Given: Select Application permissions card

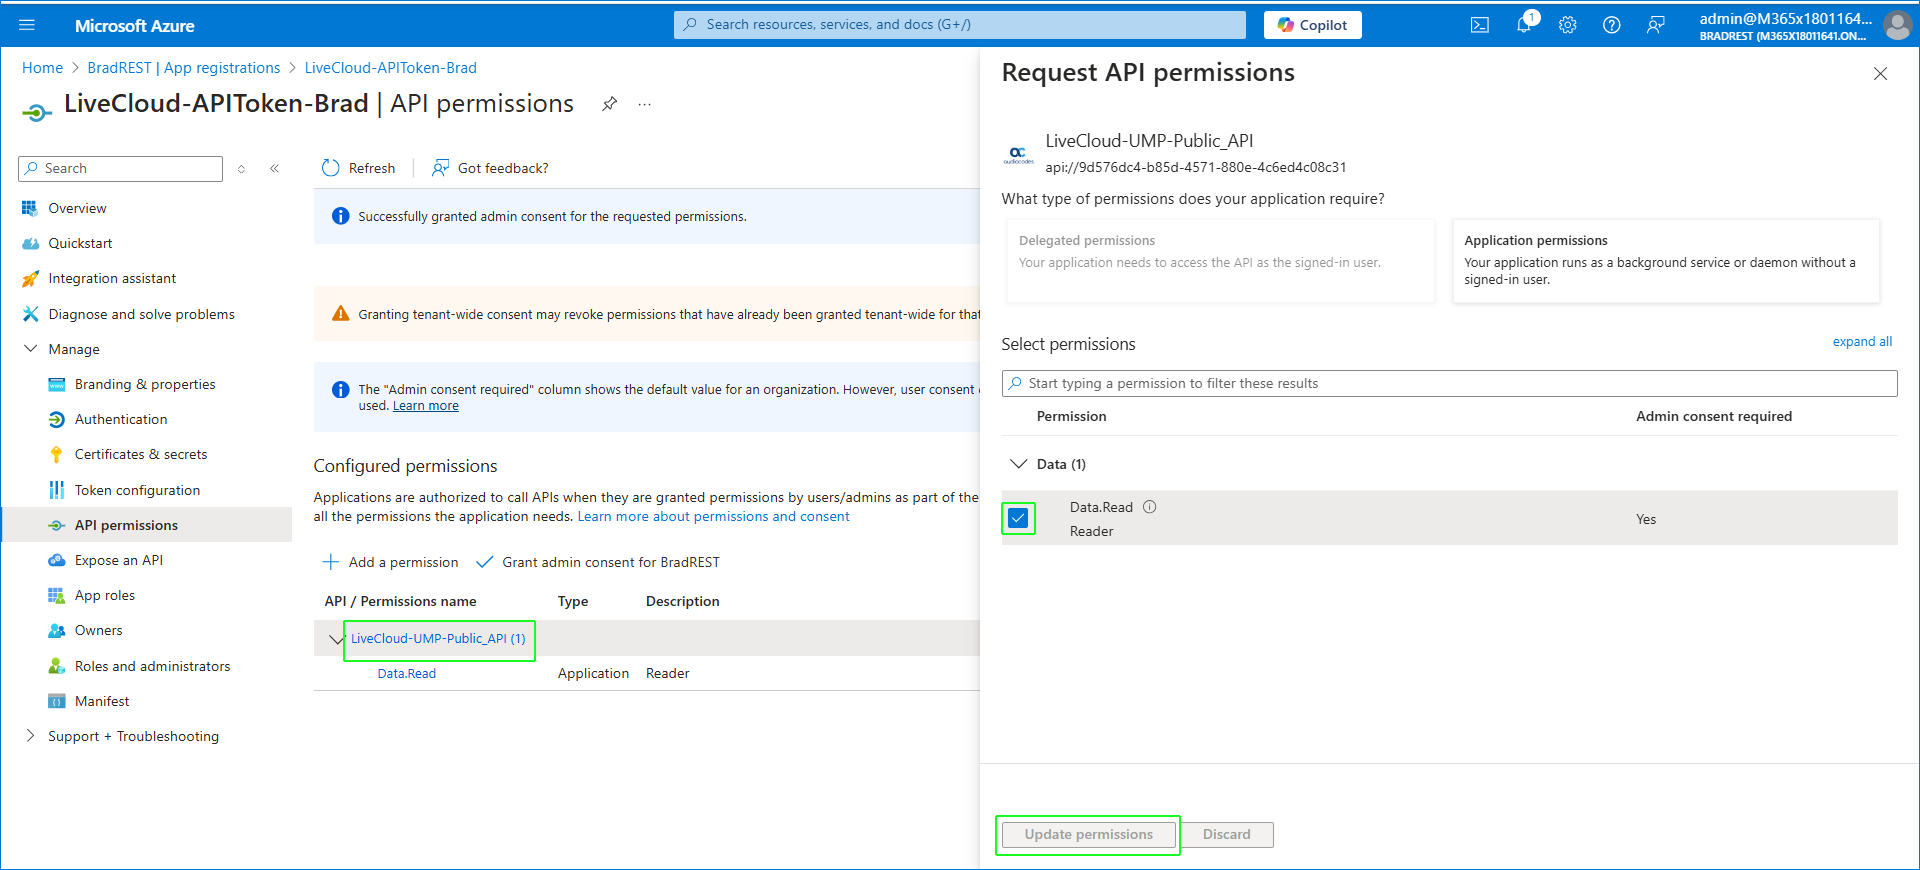Looking at the screenshot, I should tap(1666, 261).
